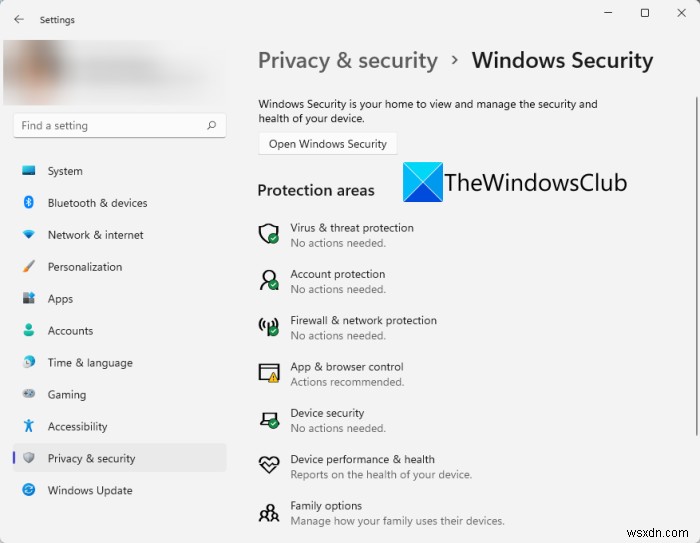Click the vertical scrollbar on right
Screen dimensions: 700x543
(x=696, y=265)
